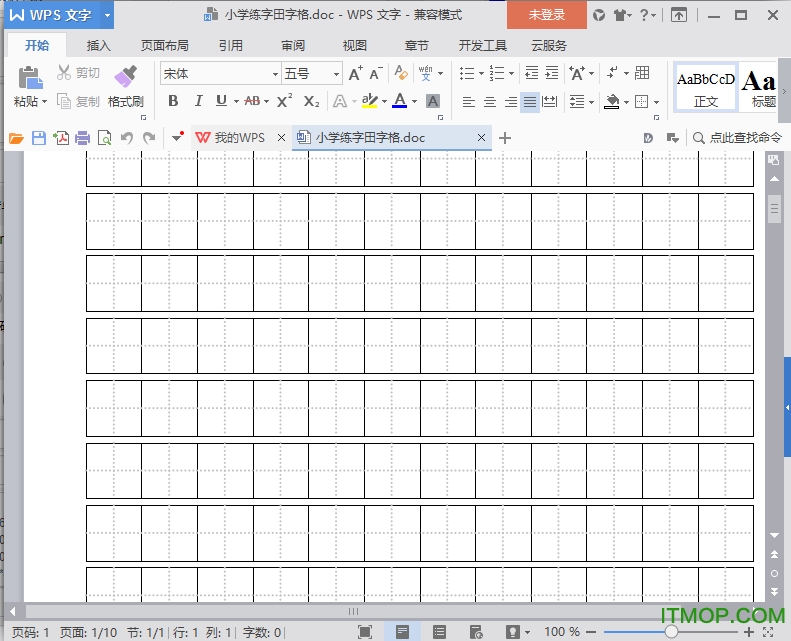Decrease paragraph indent
Image resolution: width=791 pixels, height=641 pixels.
pyautogui.click(x=532, y=73)
